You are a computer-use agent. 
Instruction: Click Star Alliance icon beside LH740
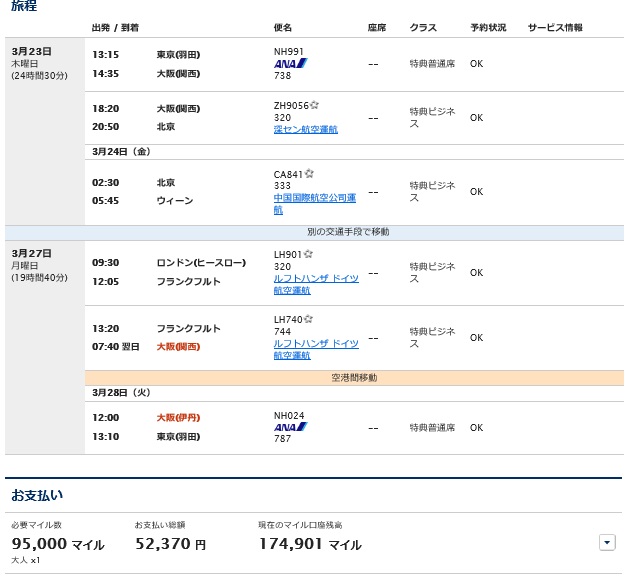tap(308, 319)
